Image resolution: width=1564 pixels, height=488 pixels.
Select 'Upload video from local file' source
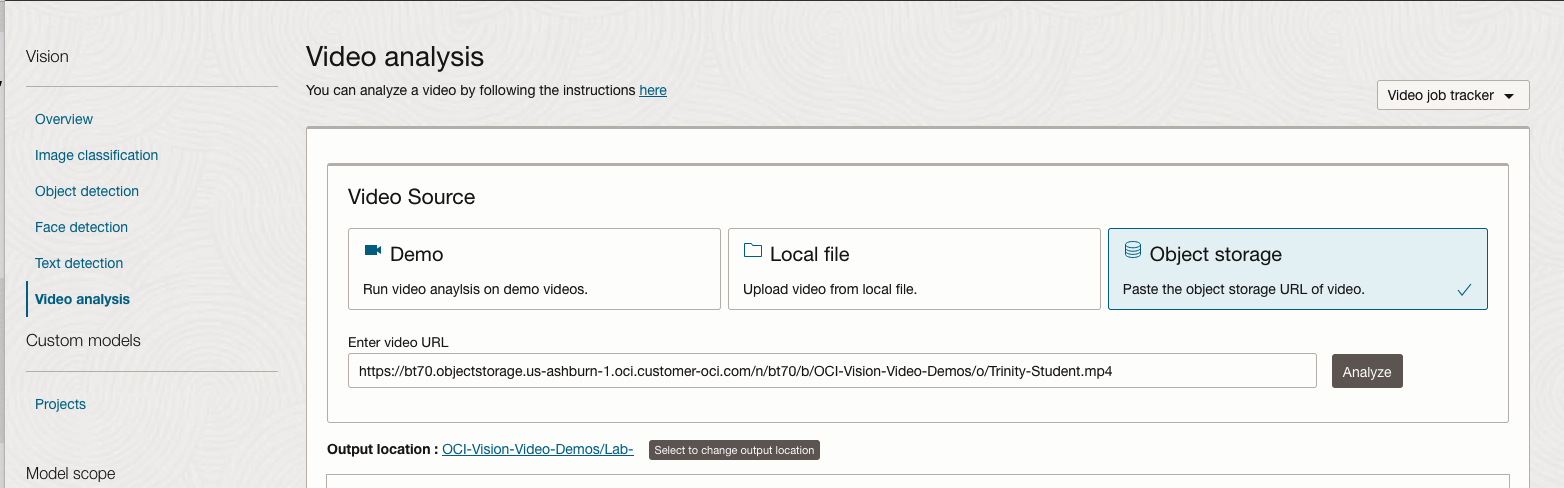point(914,269)
